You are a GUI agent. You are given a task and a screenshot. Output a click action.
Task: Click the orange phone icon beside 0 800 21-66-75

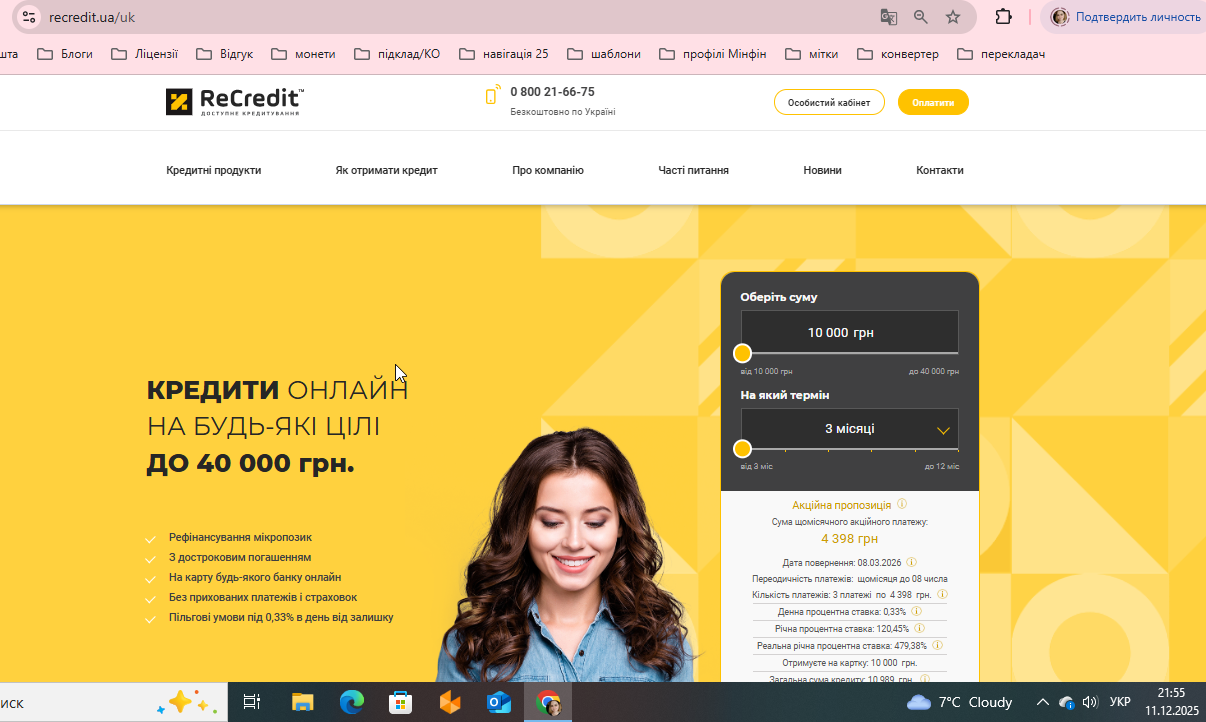click(x=492, y=95)
